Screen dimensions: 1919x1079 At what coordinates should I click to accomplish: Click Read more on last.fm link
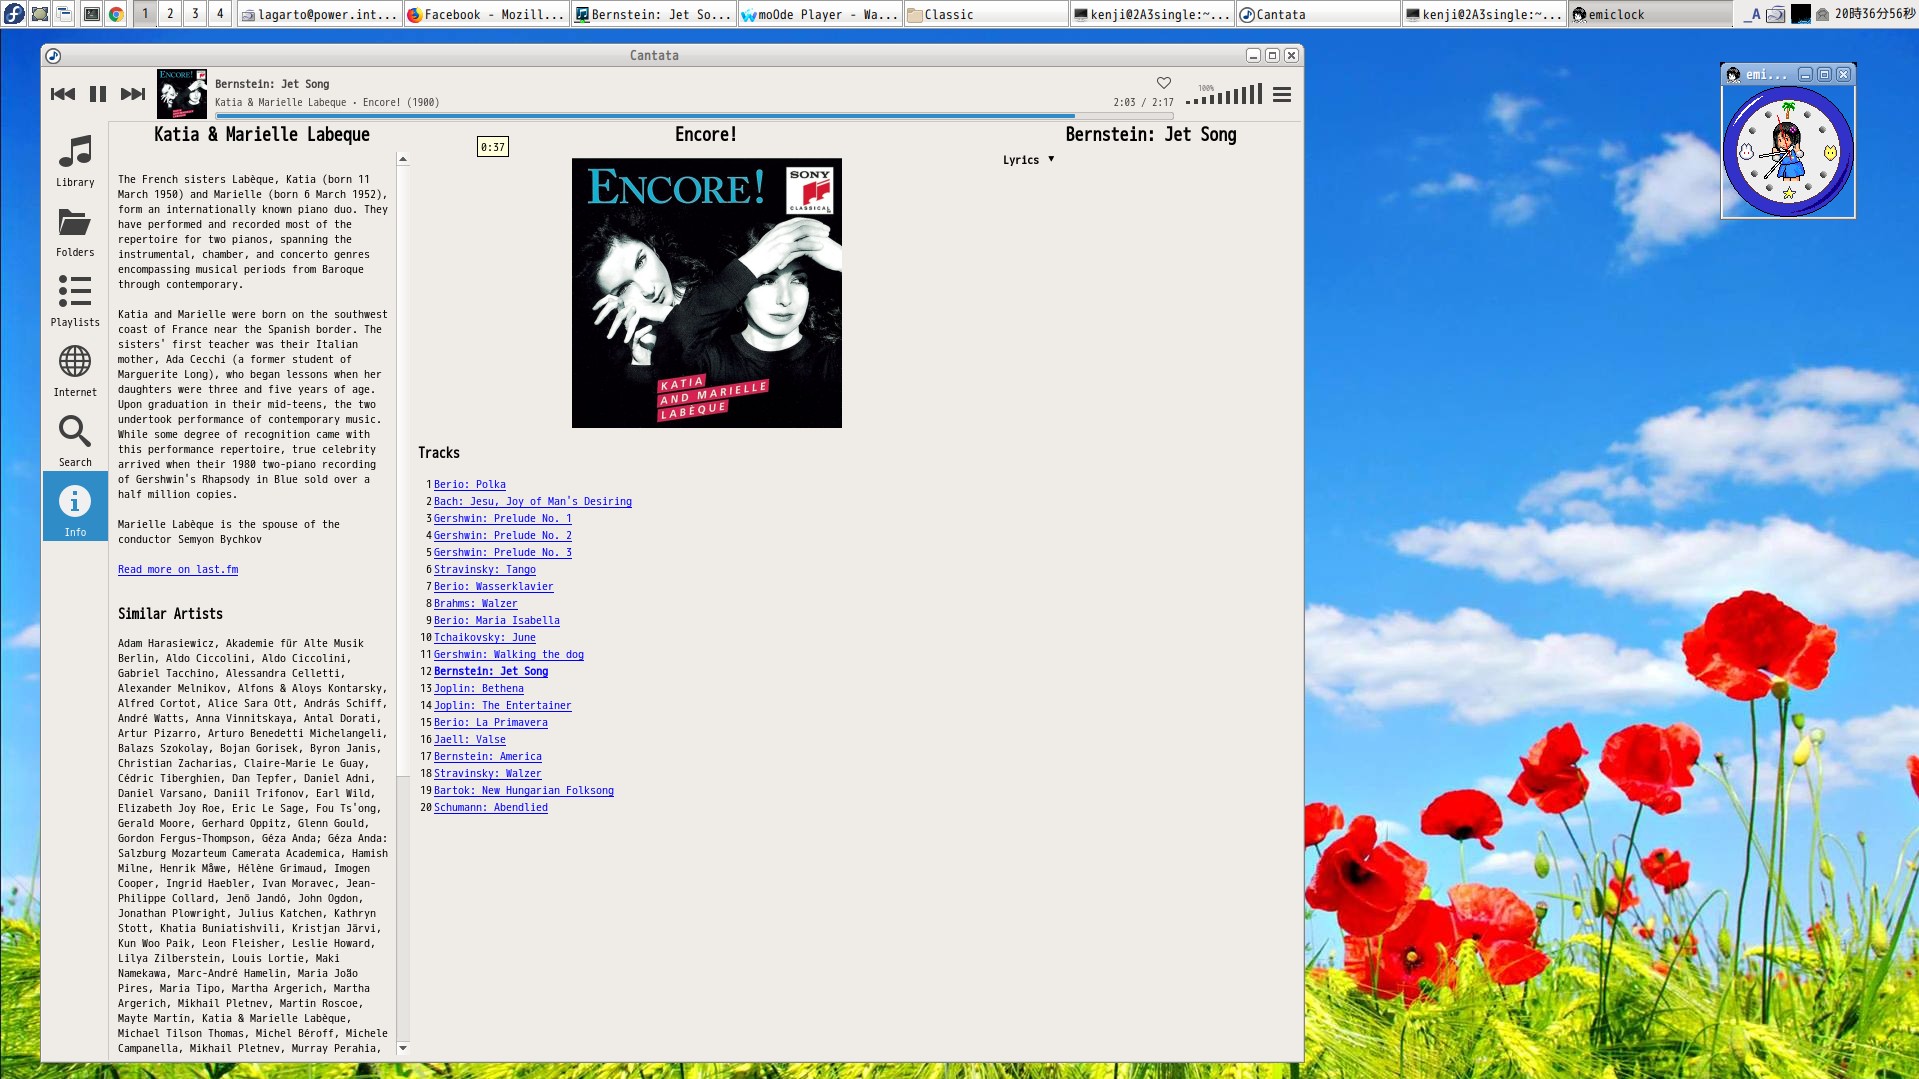(178, 570)
